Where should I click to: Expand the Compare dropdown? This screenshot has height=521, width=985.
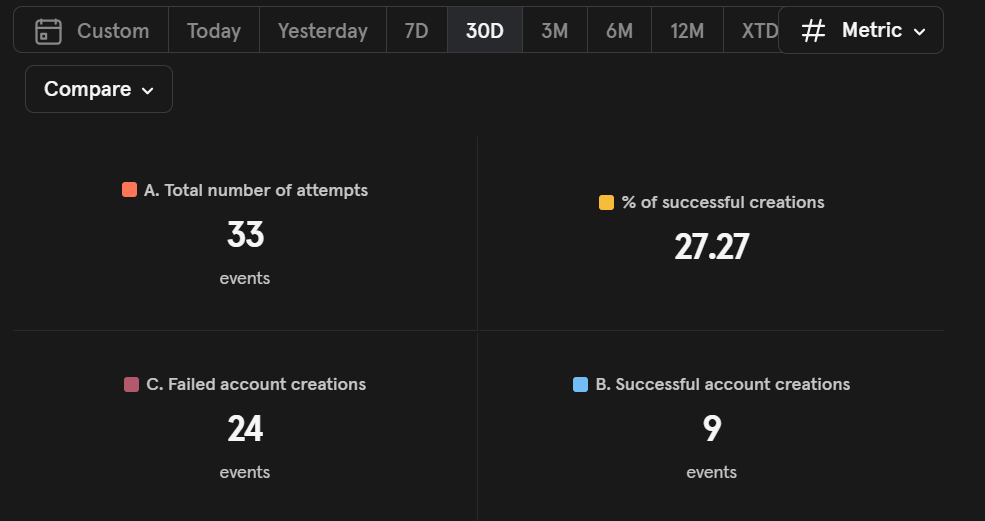click(98, 89)
